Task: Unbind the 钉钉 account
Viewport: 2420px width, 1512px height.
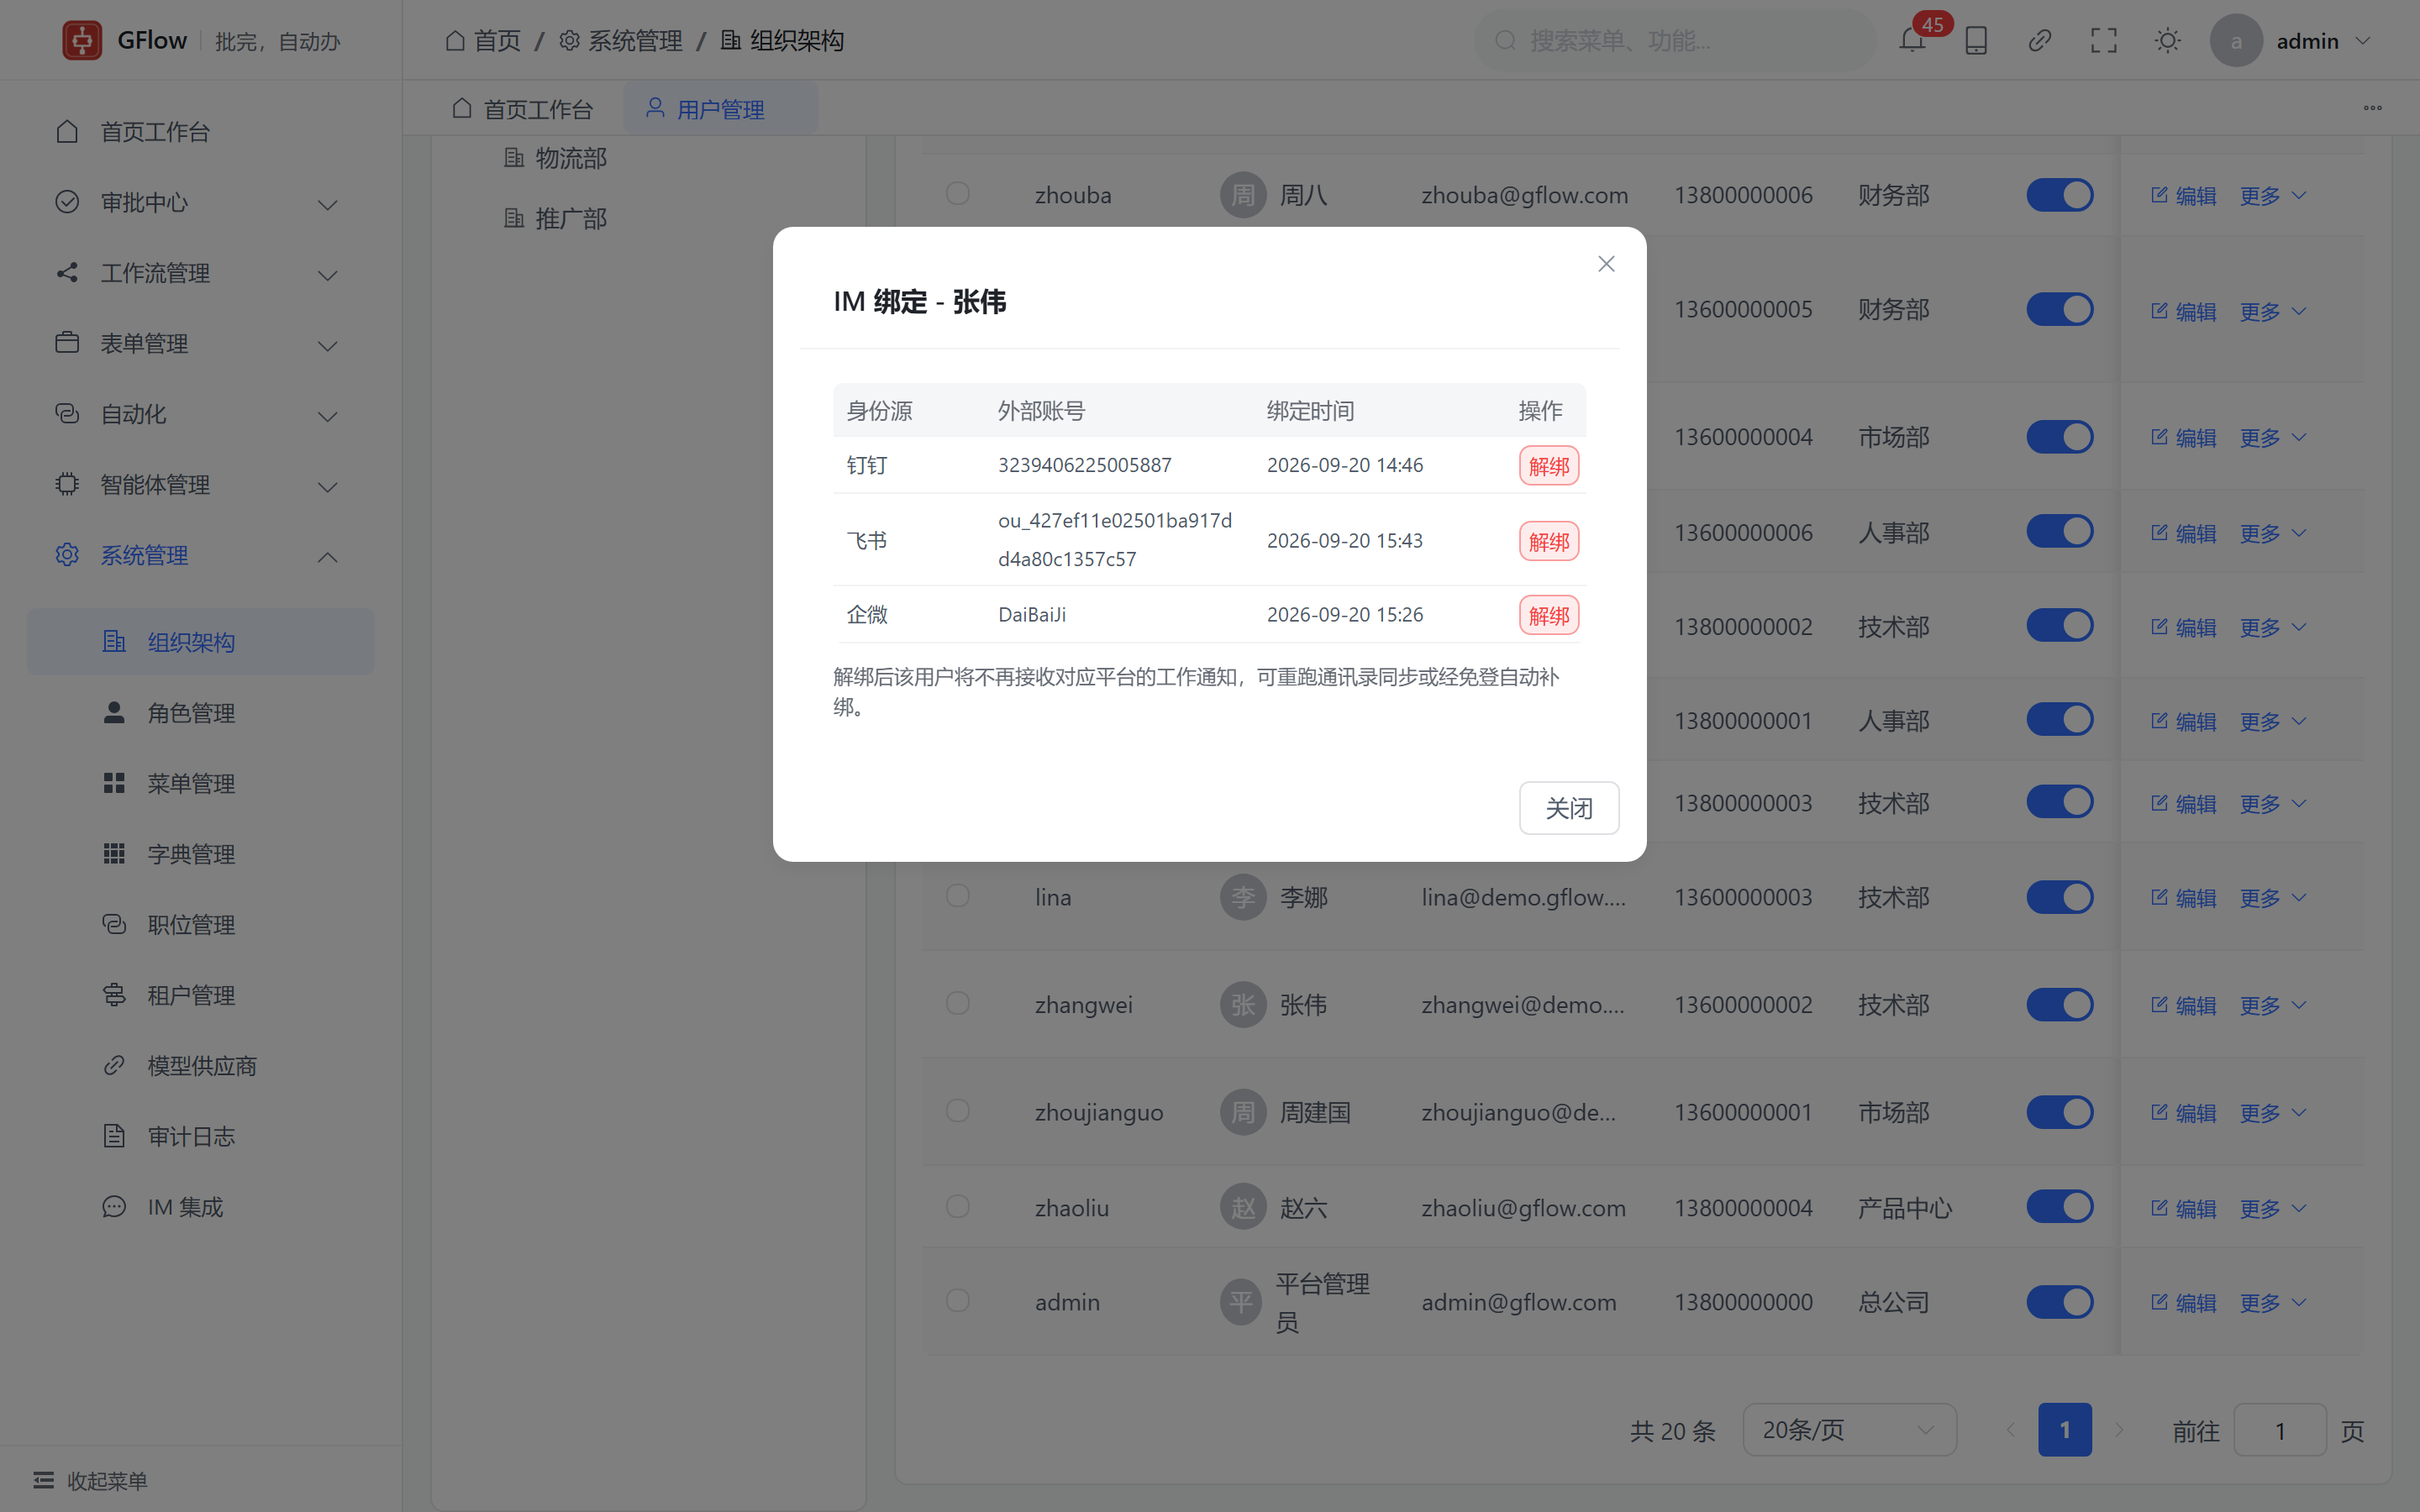Action: click(x=1549, y=466)
